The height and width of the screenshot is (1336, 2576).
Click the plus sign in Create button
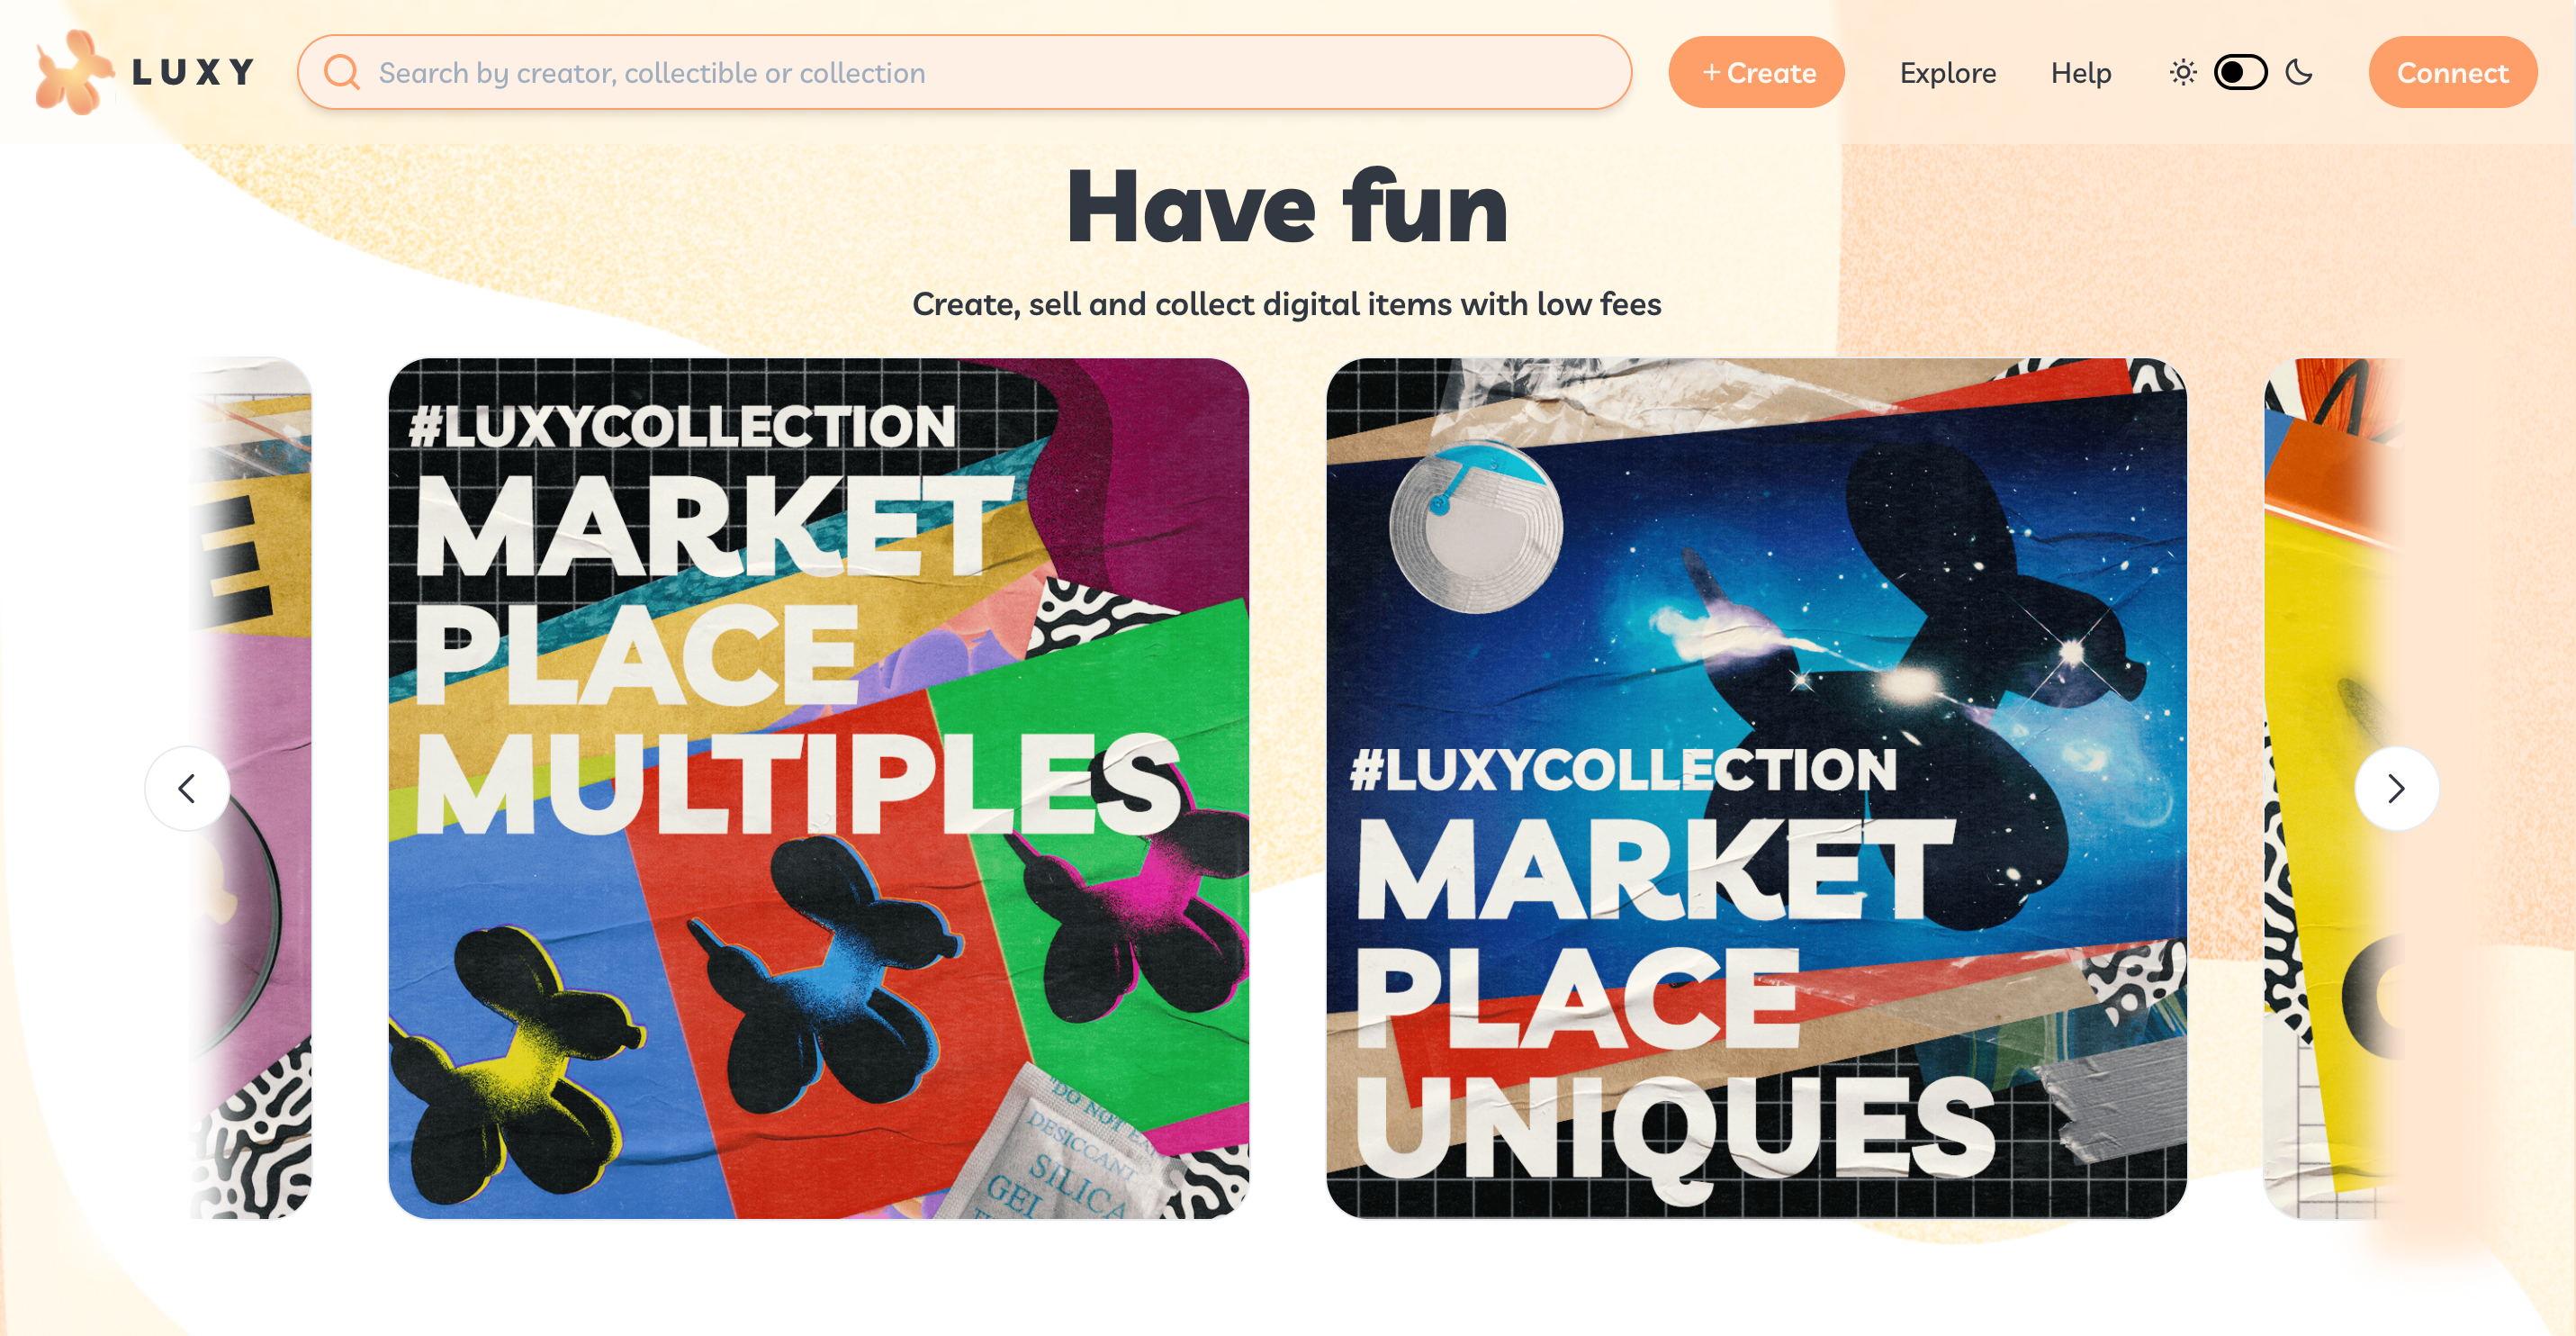[1711, 72]
